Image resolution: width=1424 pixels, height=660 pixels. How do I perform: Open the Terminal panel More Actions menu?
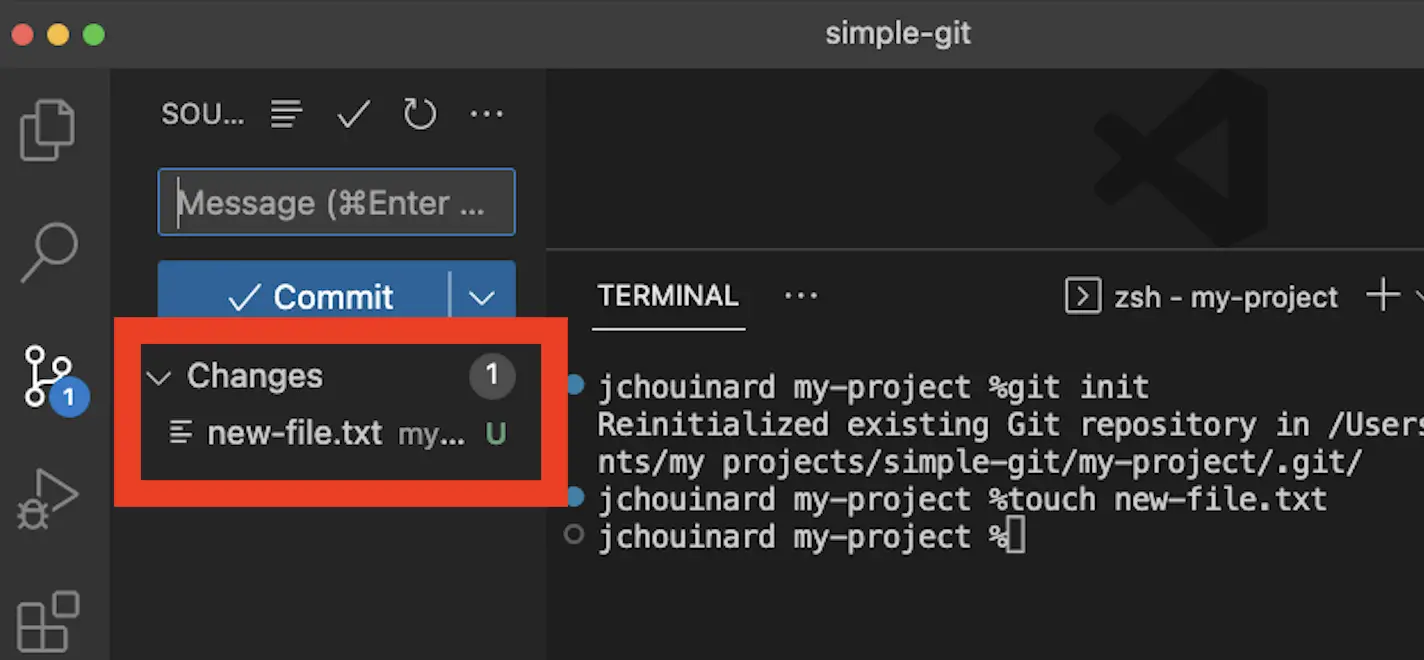point(801,294)
